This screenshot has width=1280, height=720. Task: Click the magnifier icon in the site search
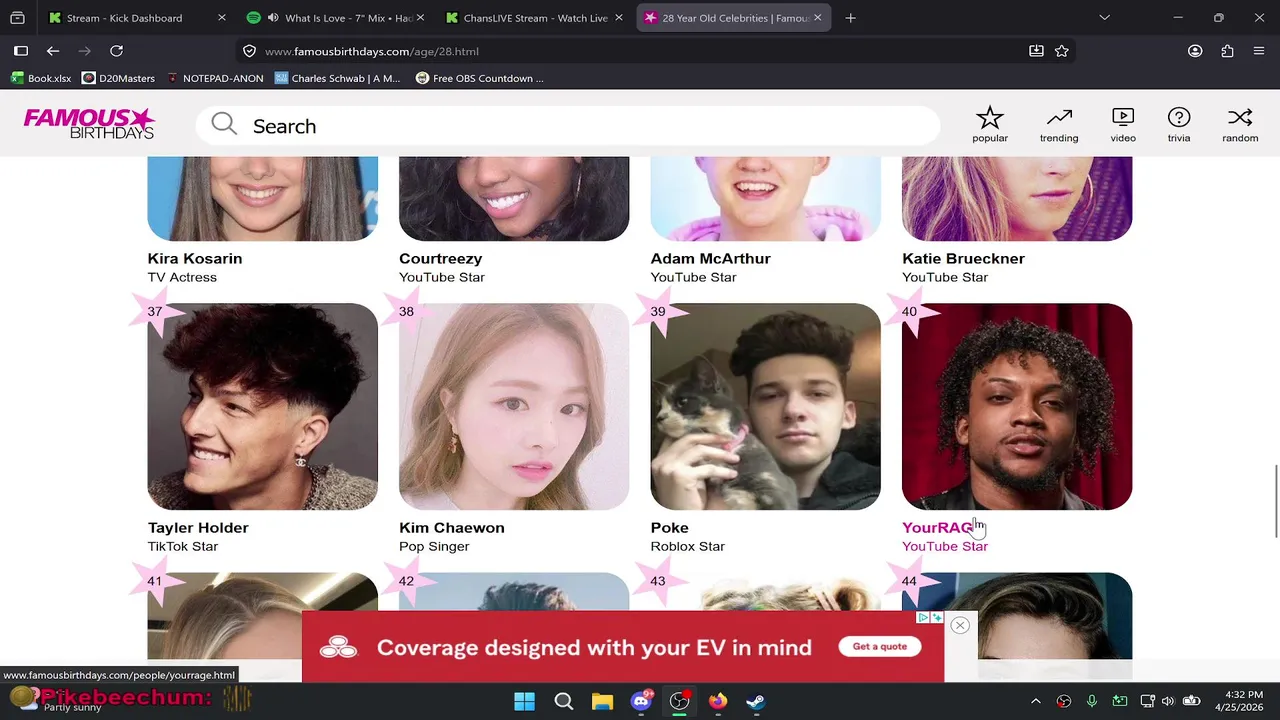(224, 125)
